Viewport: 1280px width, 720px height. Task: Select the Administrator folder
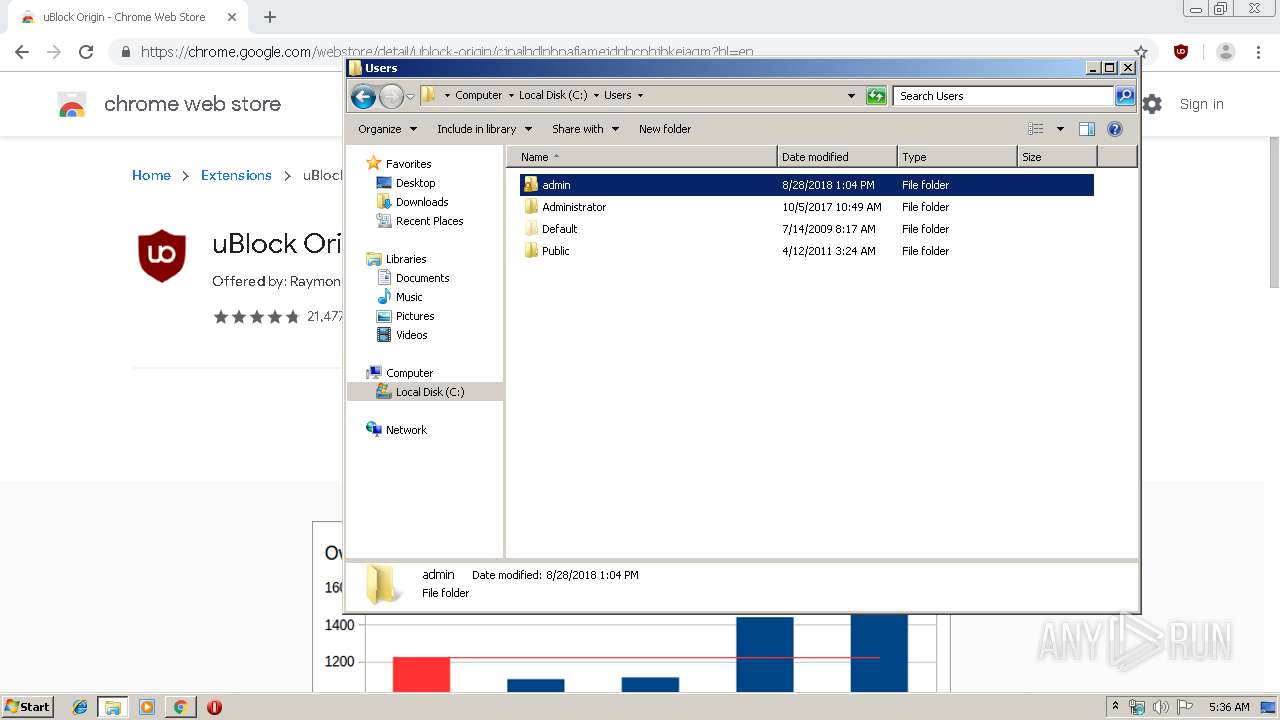point(565,207)
